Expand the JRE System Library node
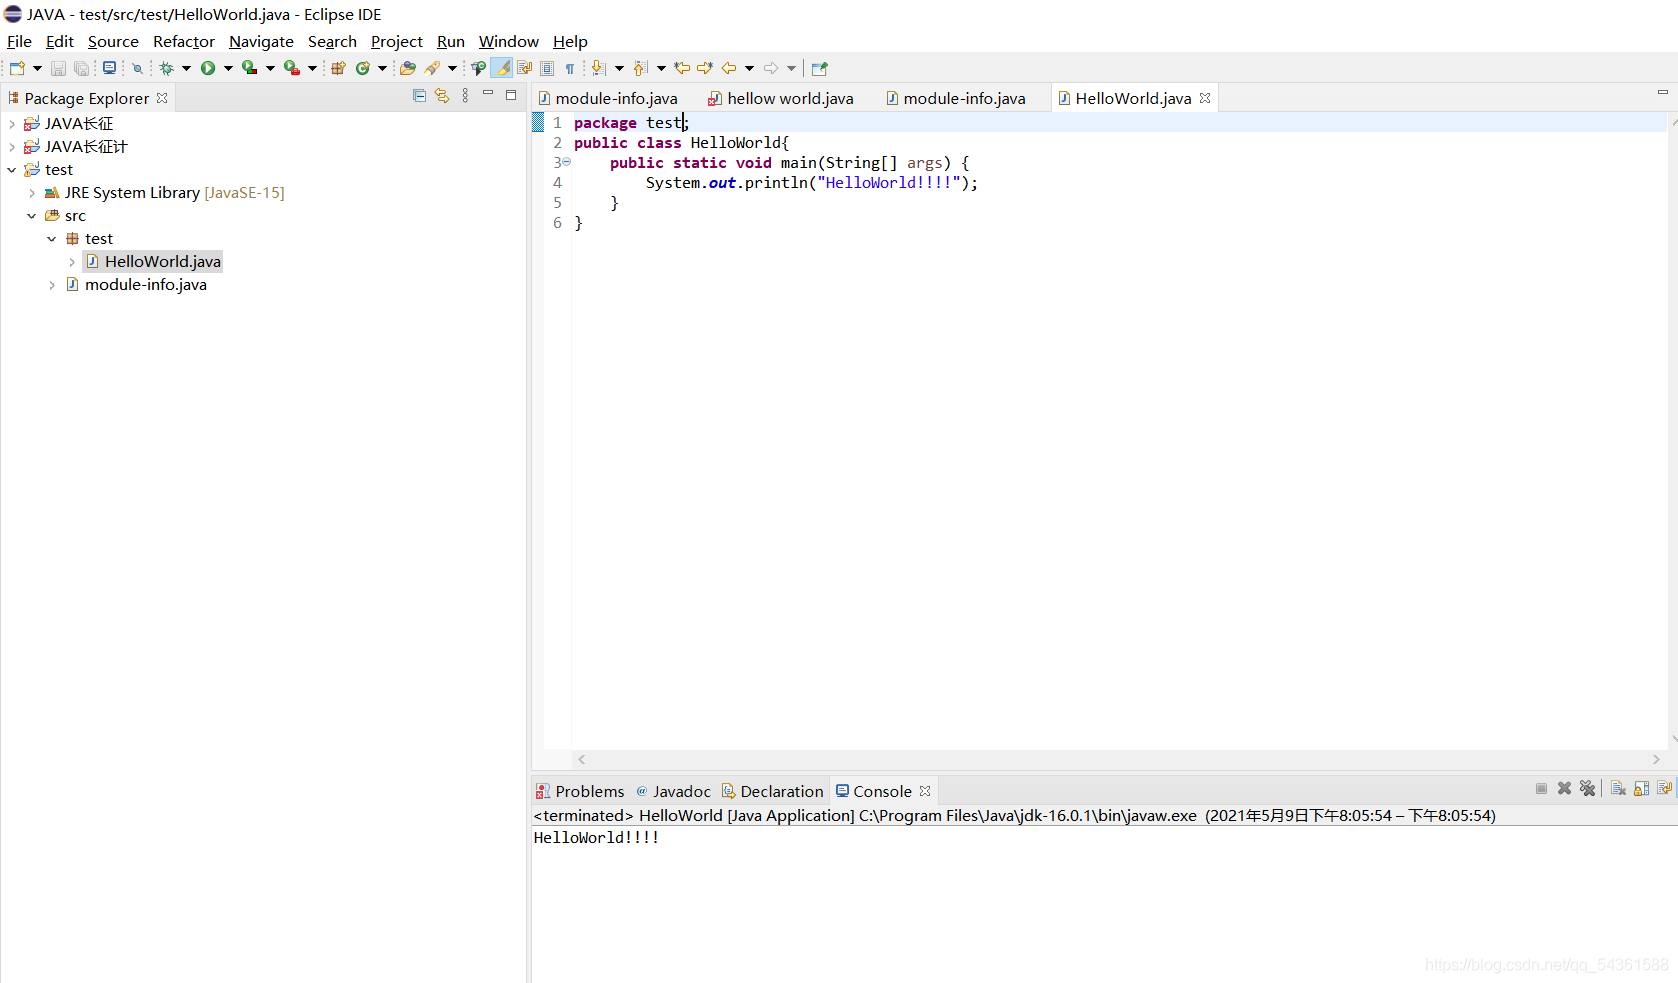Viewport: 1678px width, 983px height. [x=31, y=192]
